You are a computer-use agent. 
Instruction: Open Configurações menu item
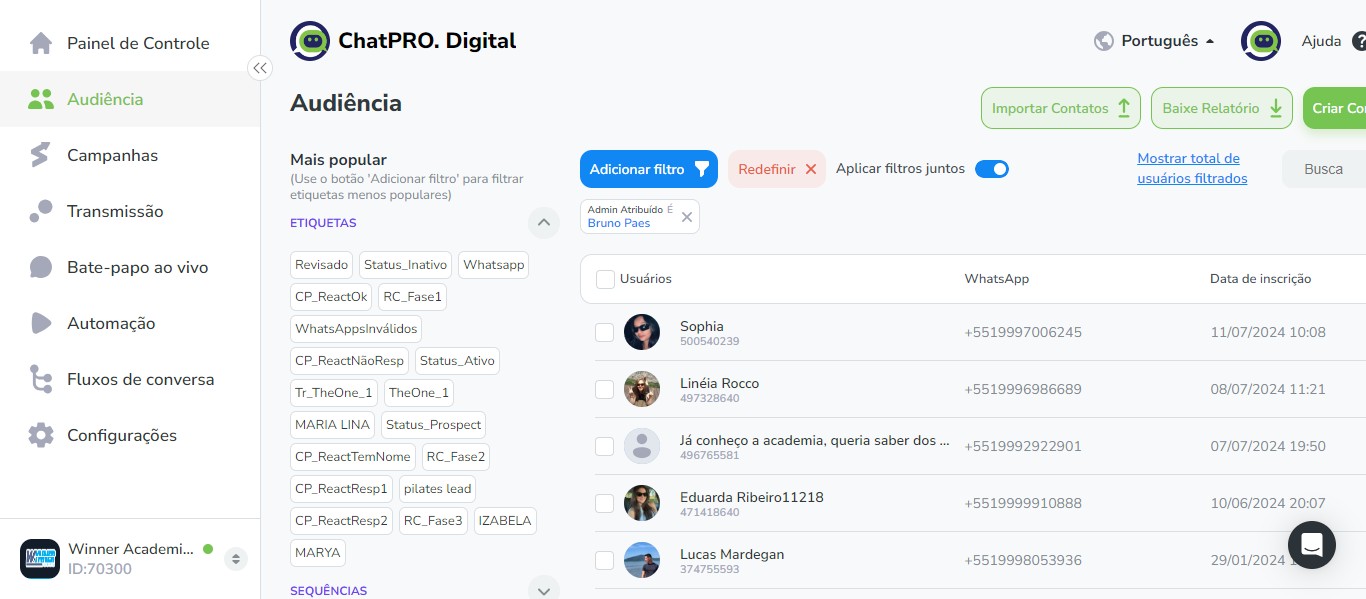[x=130, y=435]
